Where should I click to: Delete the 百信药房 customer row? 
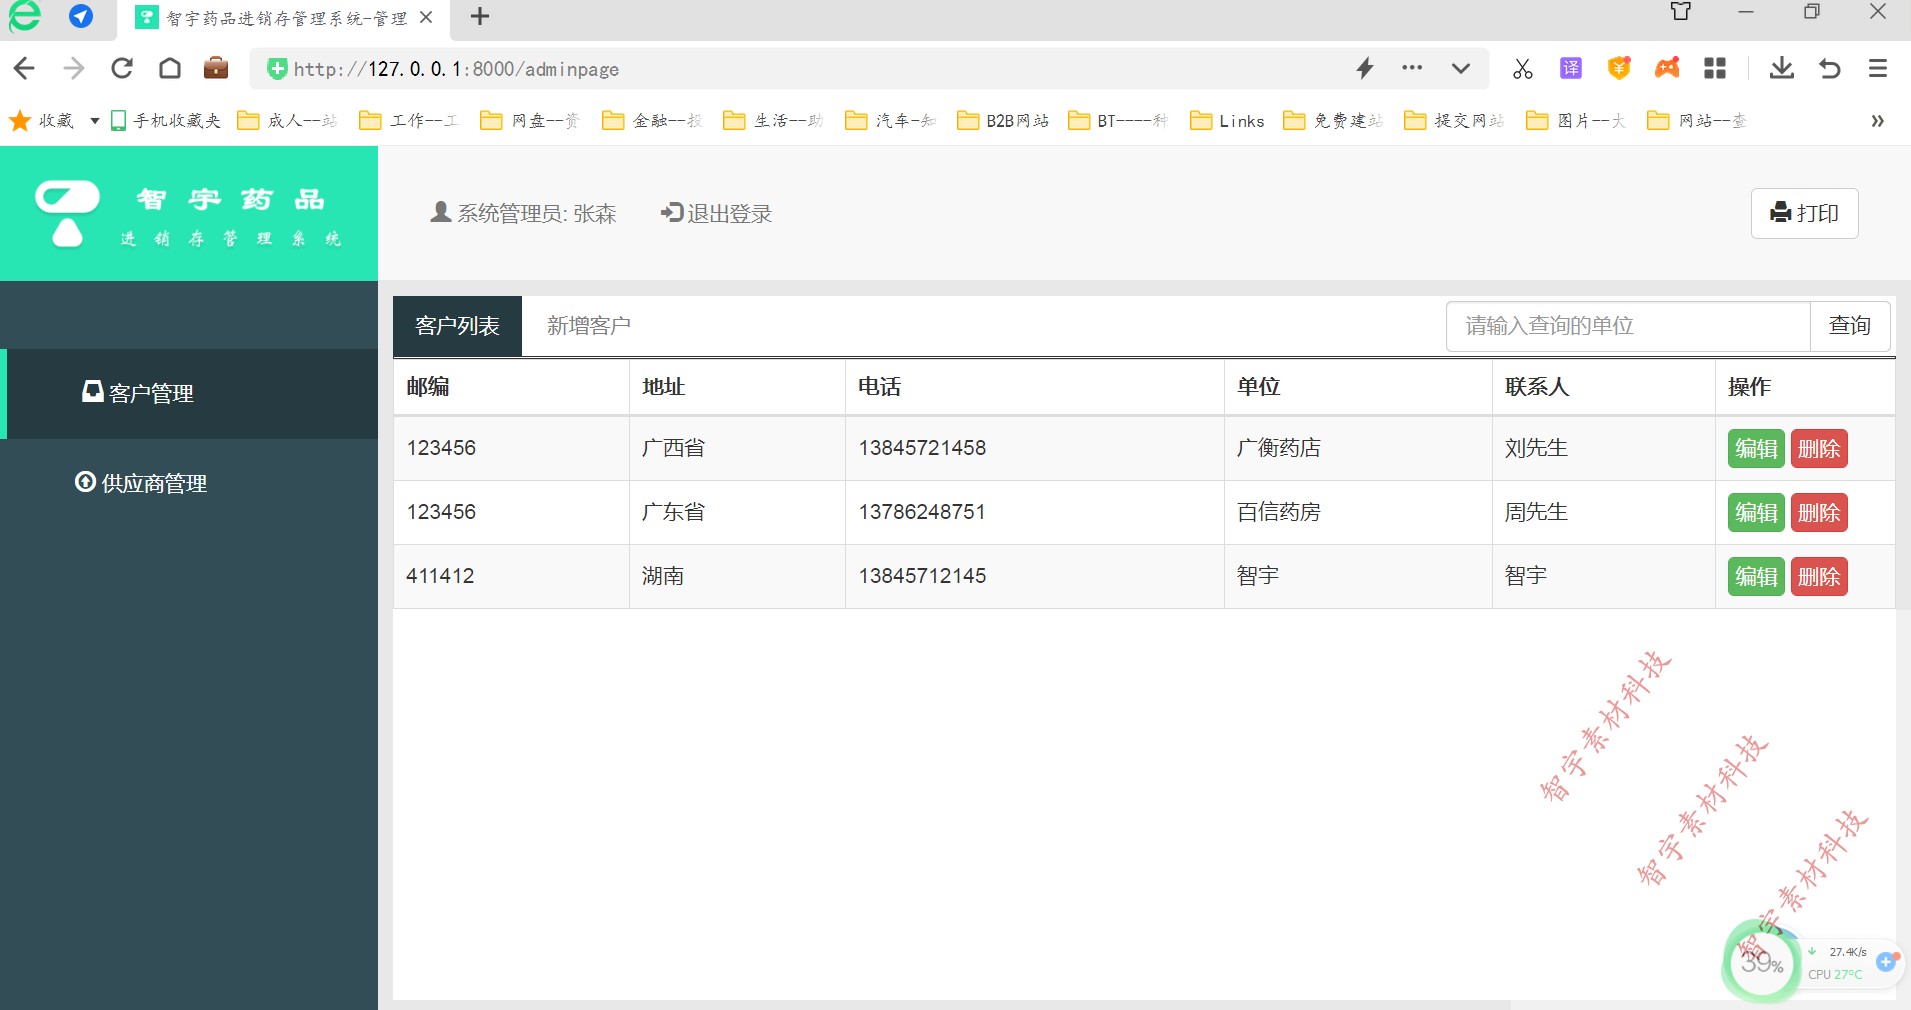(1819, 512)
